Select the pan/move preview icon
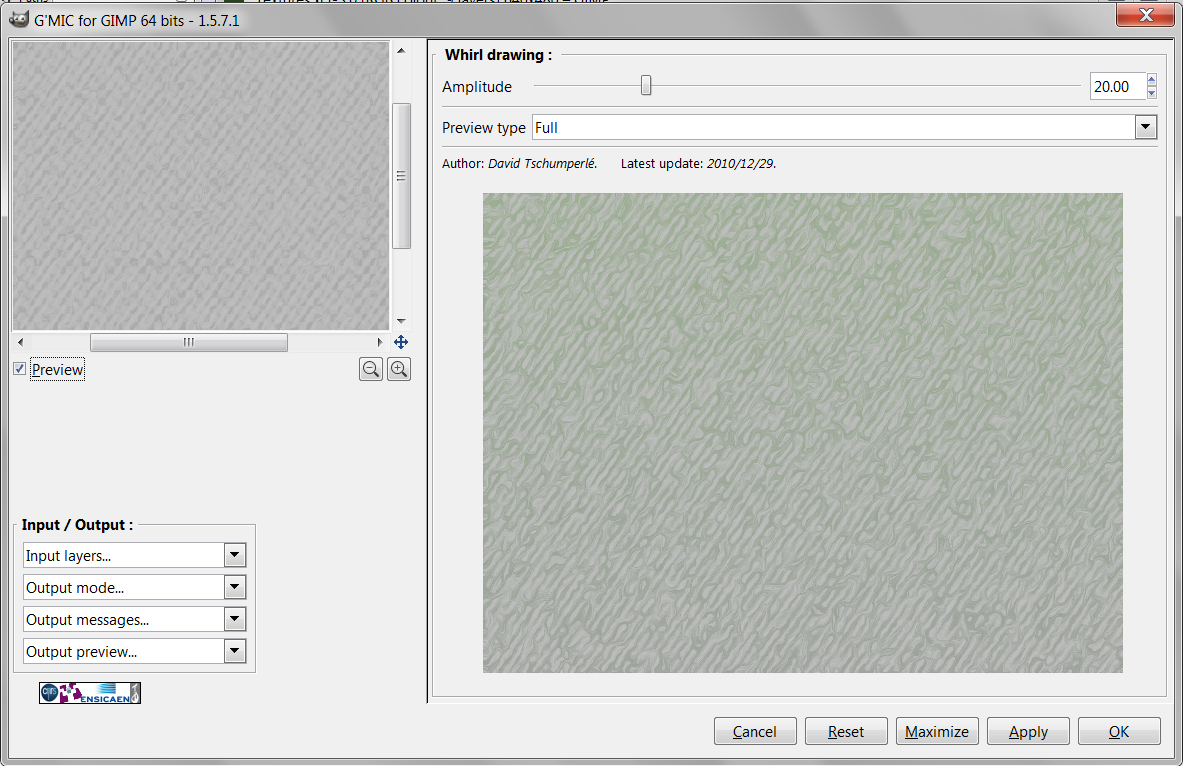The image size is (1183, 766). click(400, 342)
